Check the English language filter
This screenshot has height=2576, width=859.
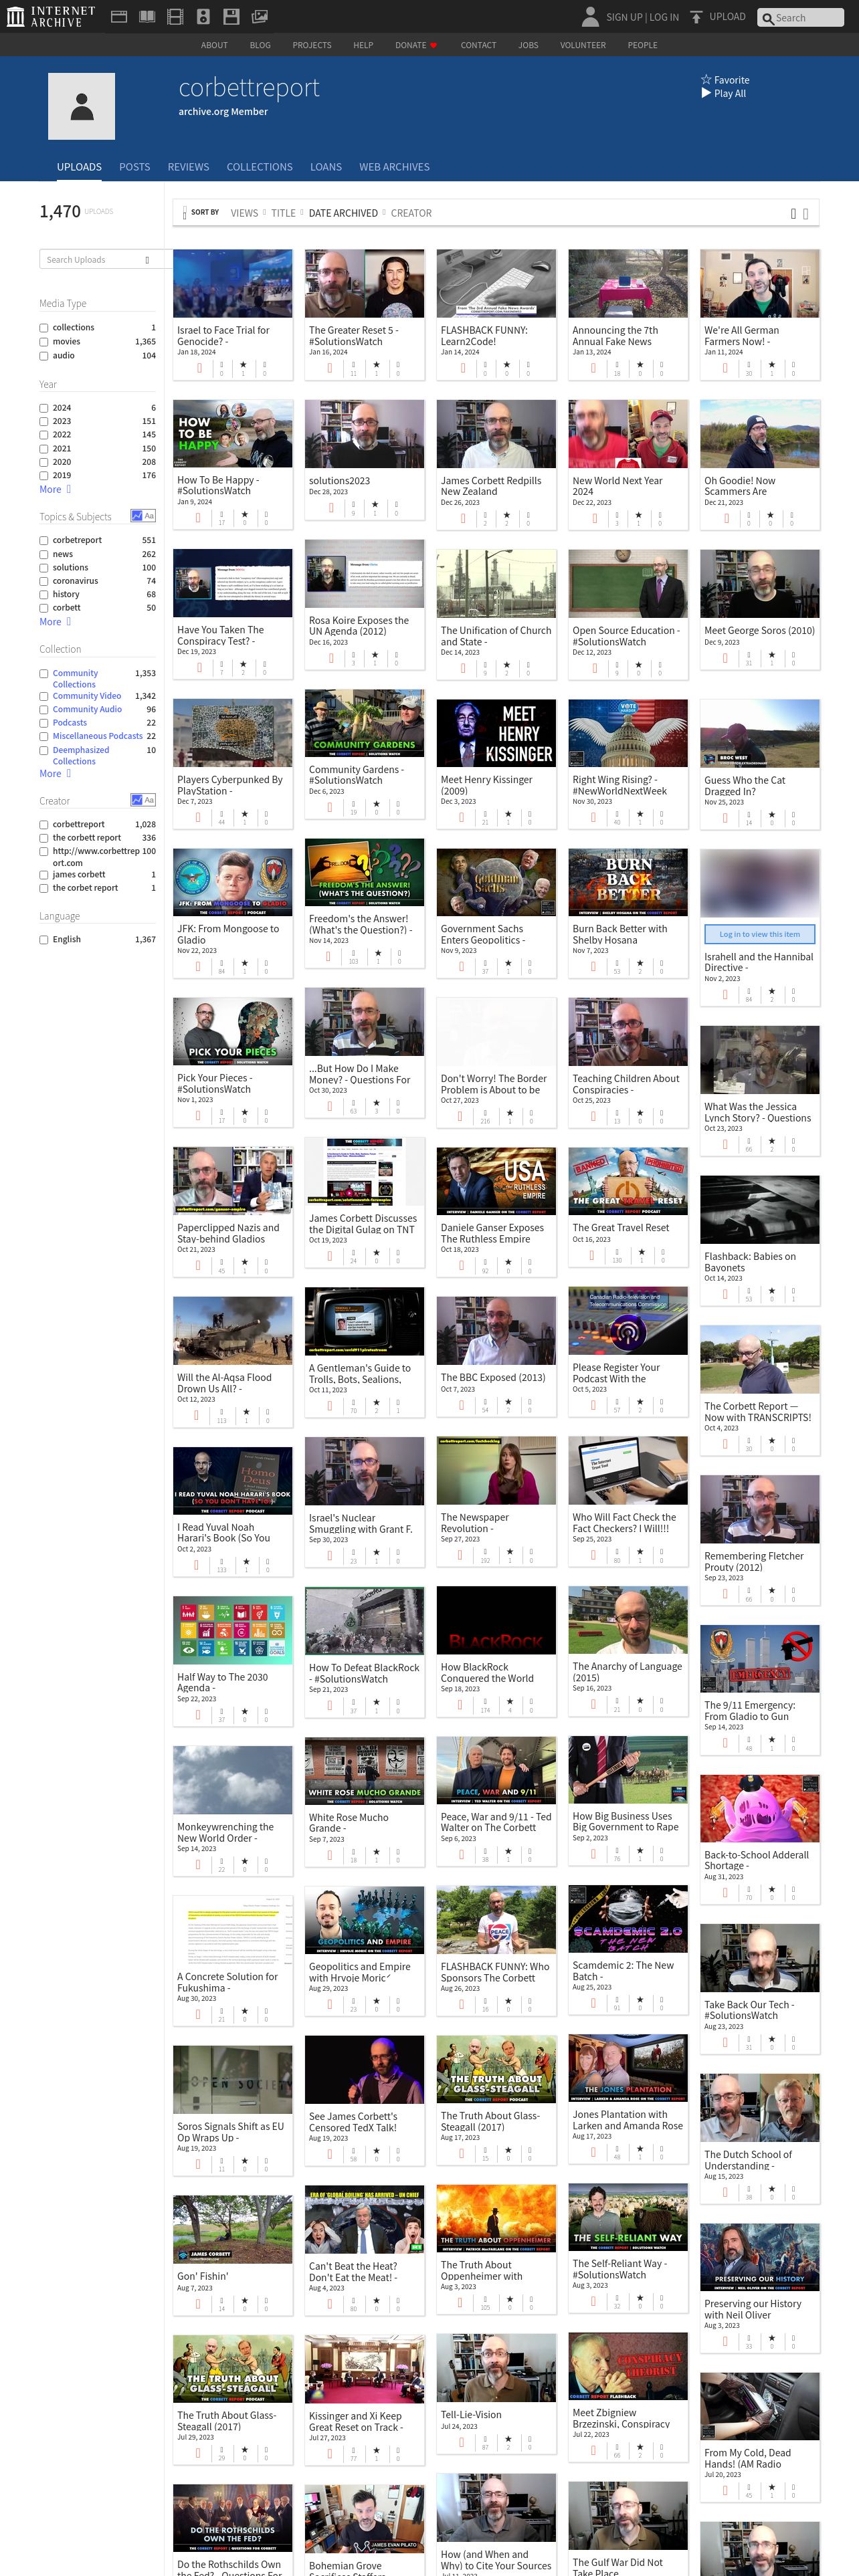[x=44, y=940]
